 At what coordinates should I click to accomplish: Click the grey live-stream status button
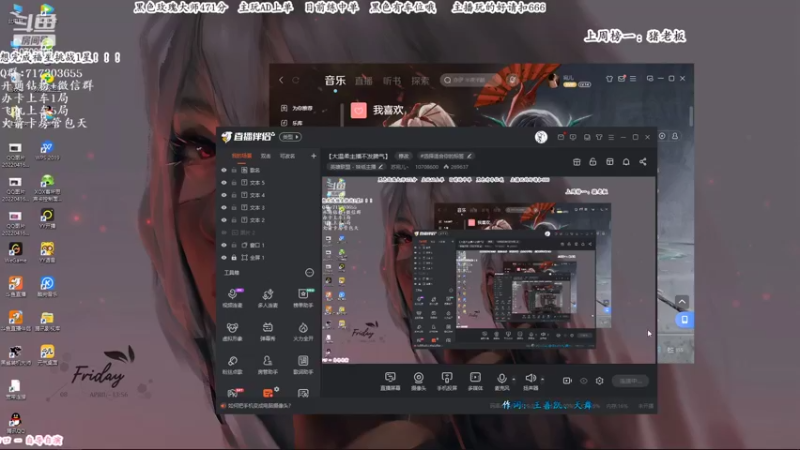(x=631, y=381)
